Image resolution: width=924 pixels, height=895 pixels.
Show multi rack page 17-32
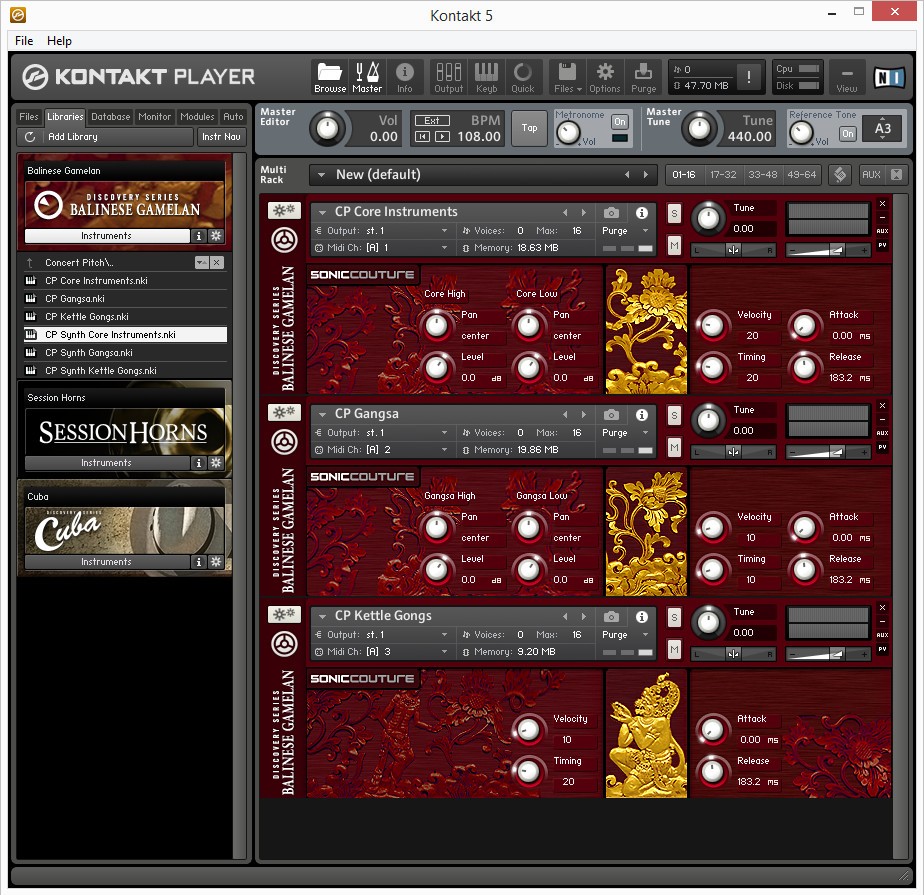pyautogui.click(x=723, y=175)
